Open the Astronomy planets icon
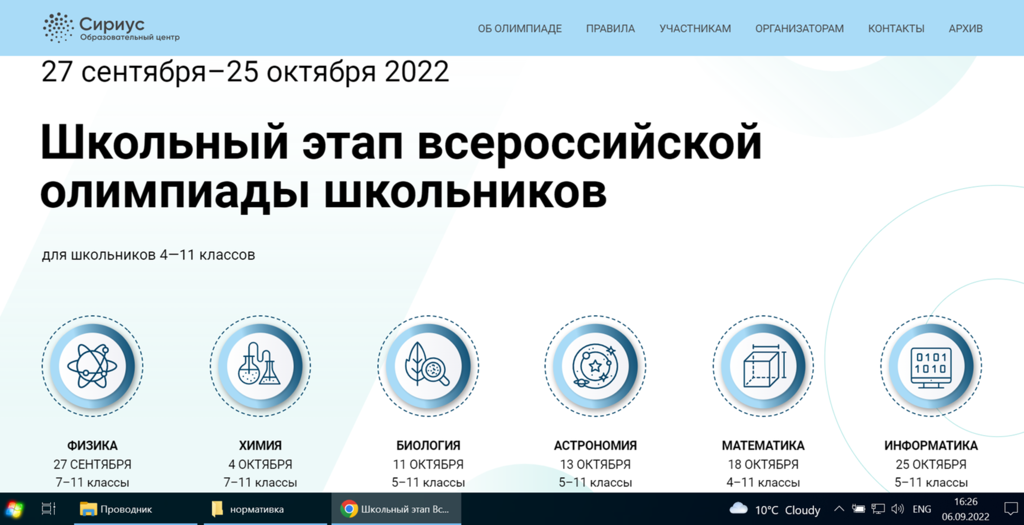The image size is (1024, 525). click(595, 366)
